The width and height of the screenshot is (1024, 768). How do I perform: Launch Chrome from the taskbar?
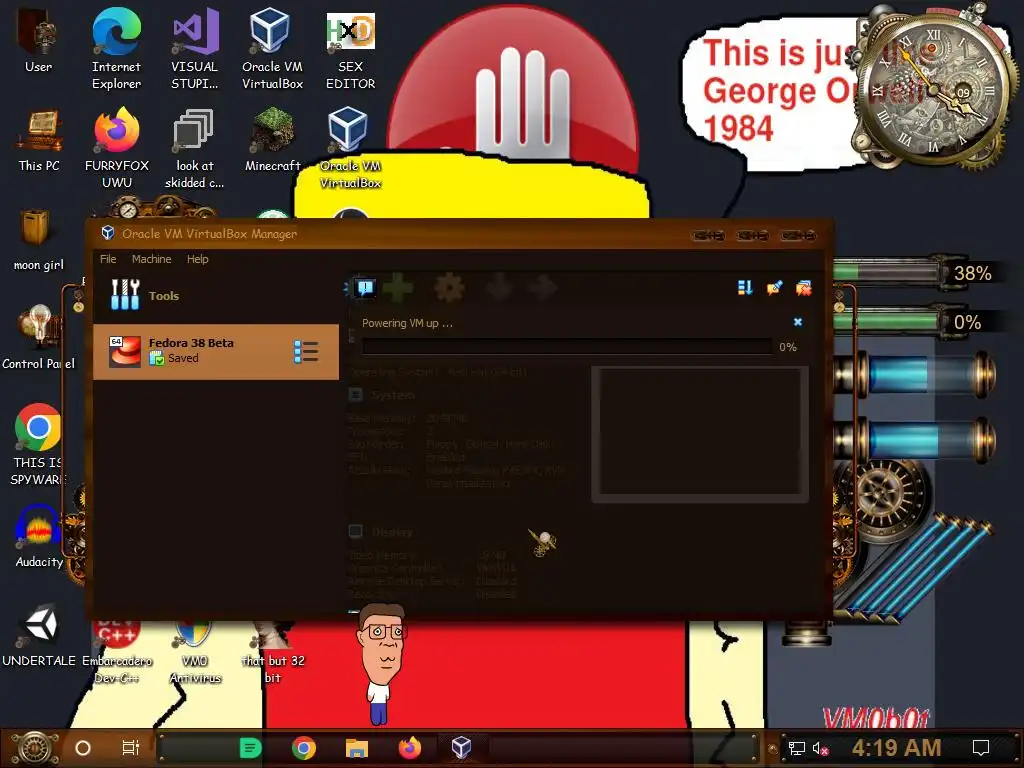pos(304,748)
